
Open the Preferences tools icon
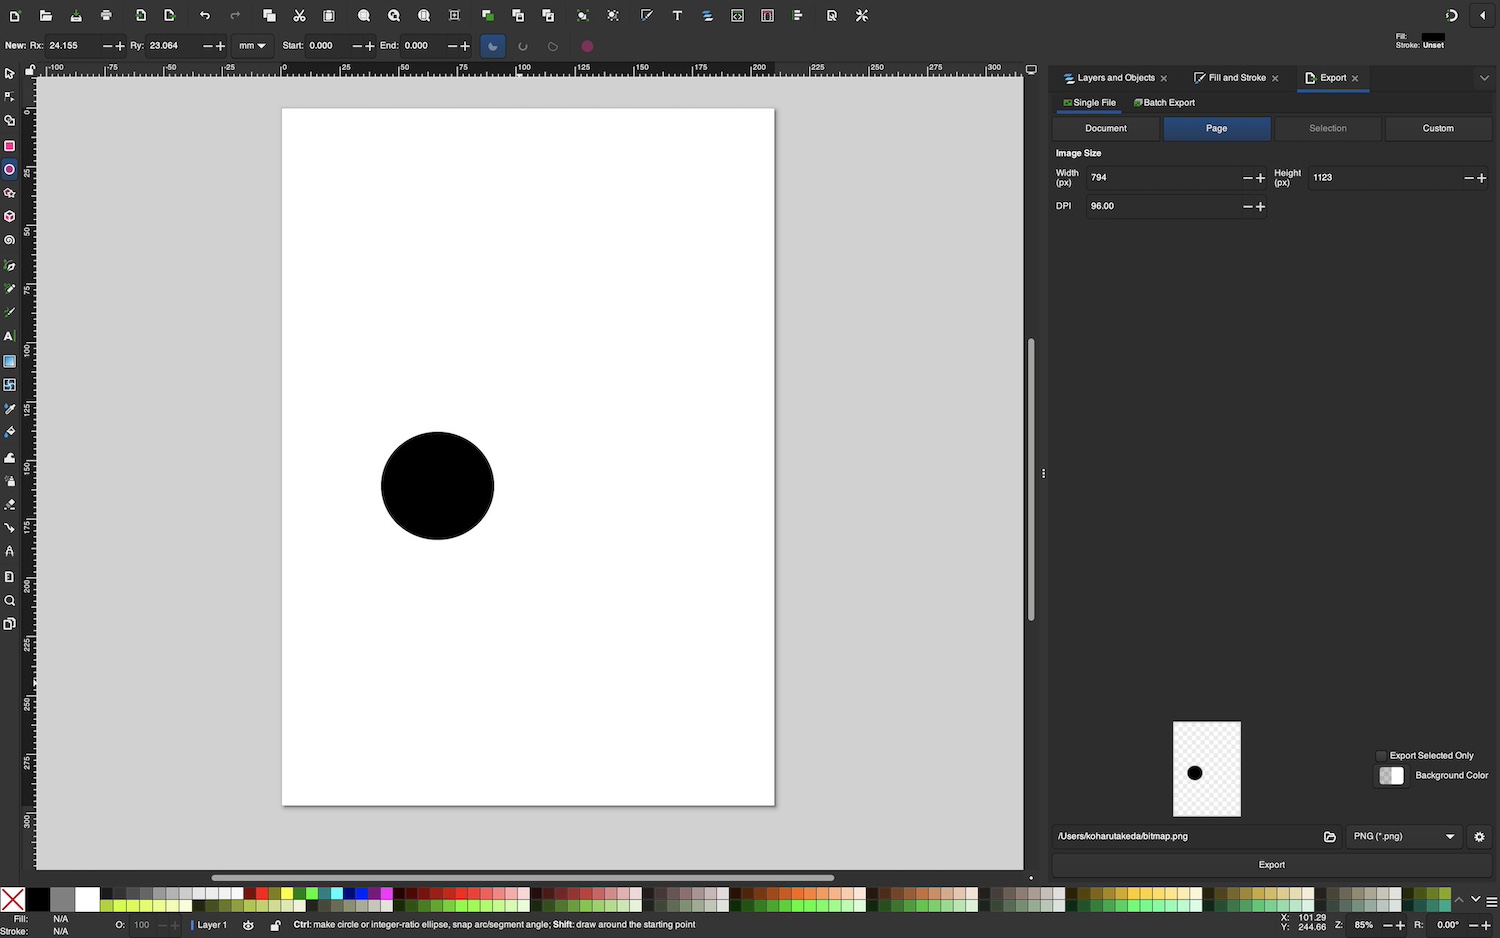pyautogui.click(x=862, y=16)
